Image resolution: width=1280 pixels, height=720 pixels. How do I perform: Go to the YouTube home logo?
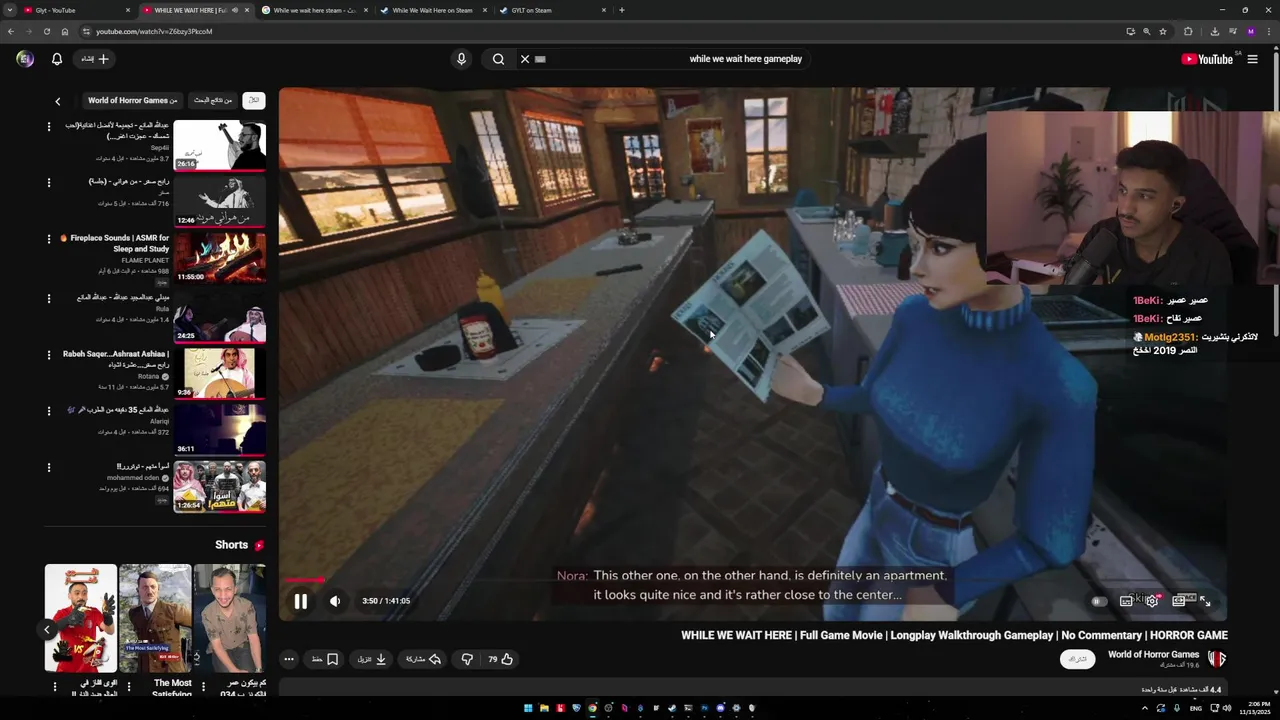[1207, 59]
